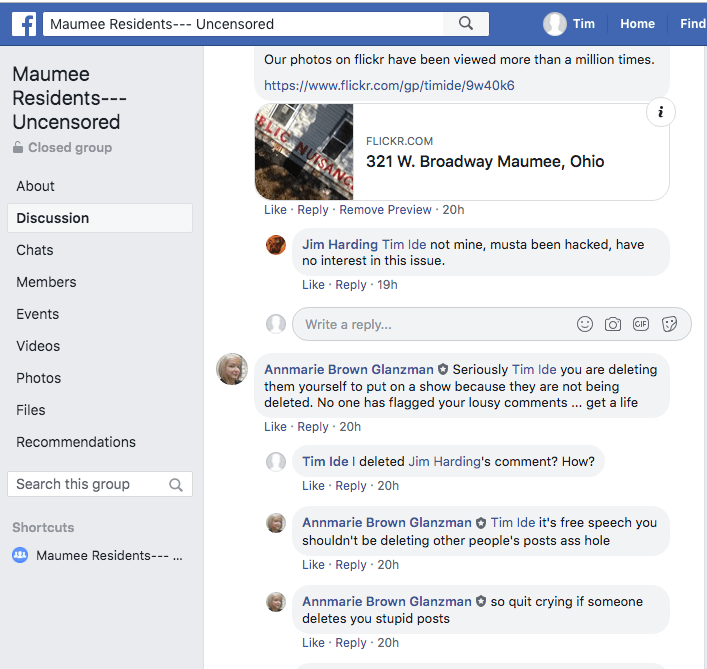
Task: Open the Events section
Action: pos(38,314)
